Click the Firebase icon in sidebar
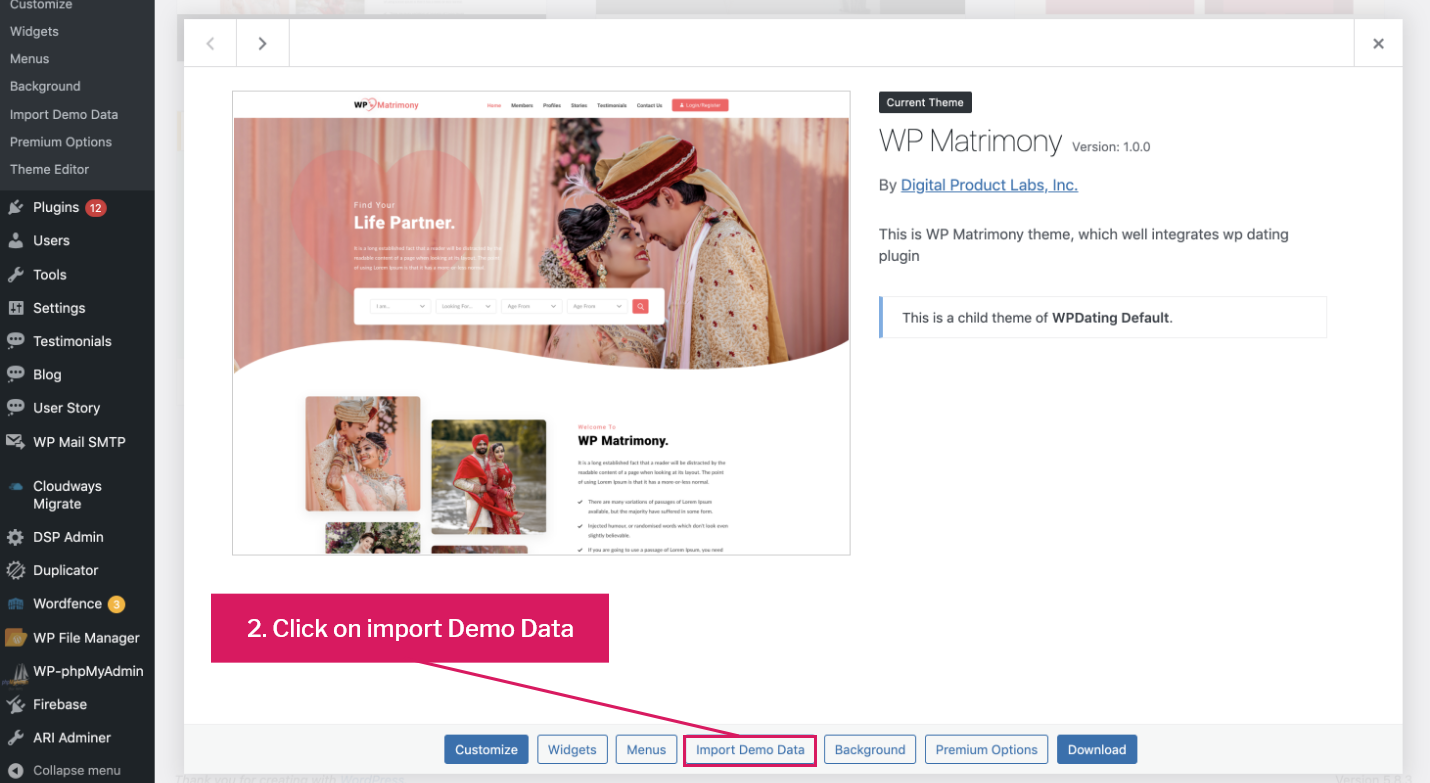Viewport: 1430px width, 783px height. tap(15, 705)
